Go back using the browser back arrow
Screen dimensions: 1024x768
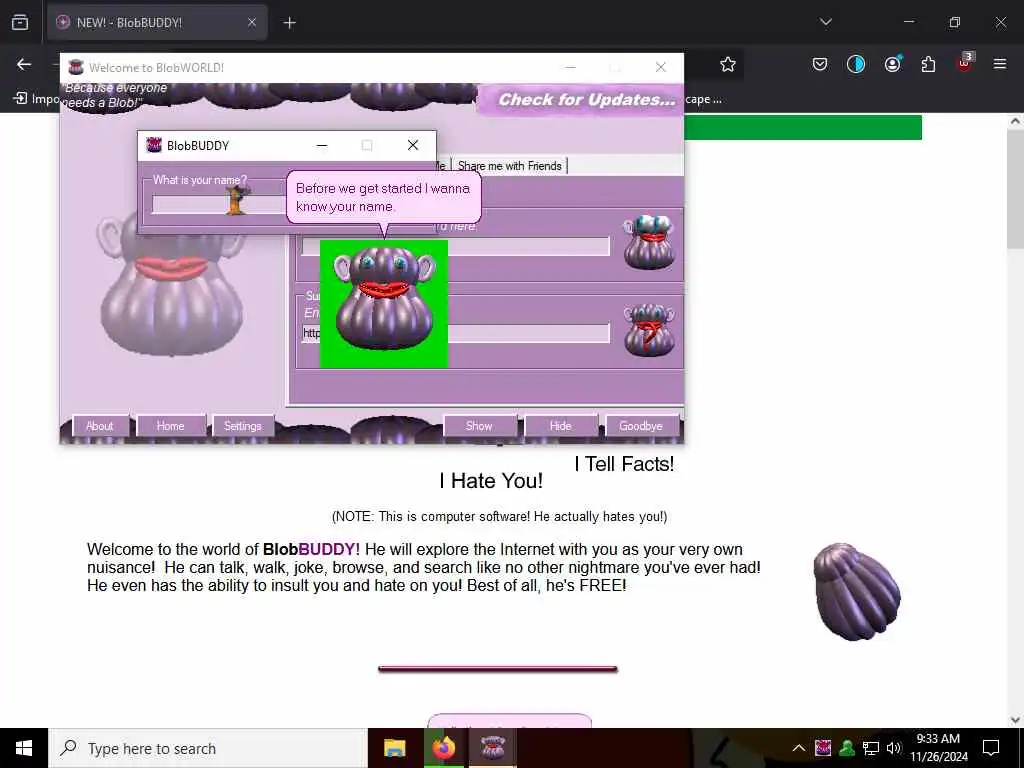24,64
